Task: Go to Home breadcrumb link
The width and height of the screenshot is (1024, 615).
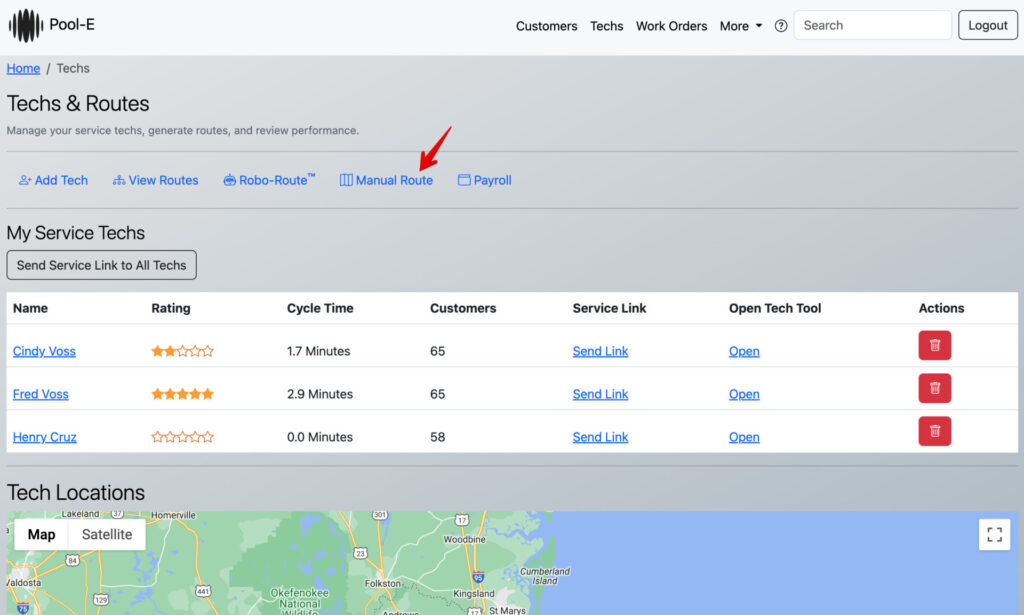Action: pos(23,69)
